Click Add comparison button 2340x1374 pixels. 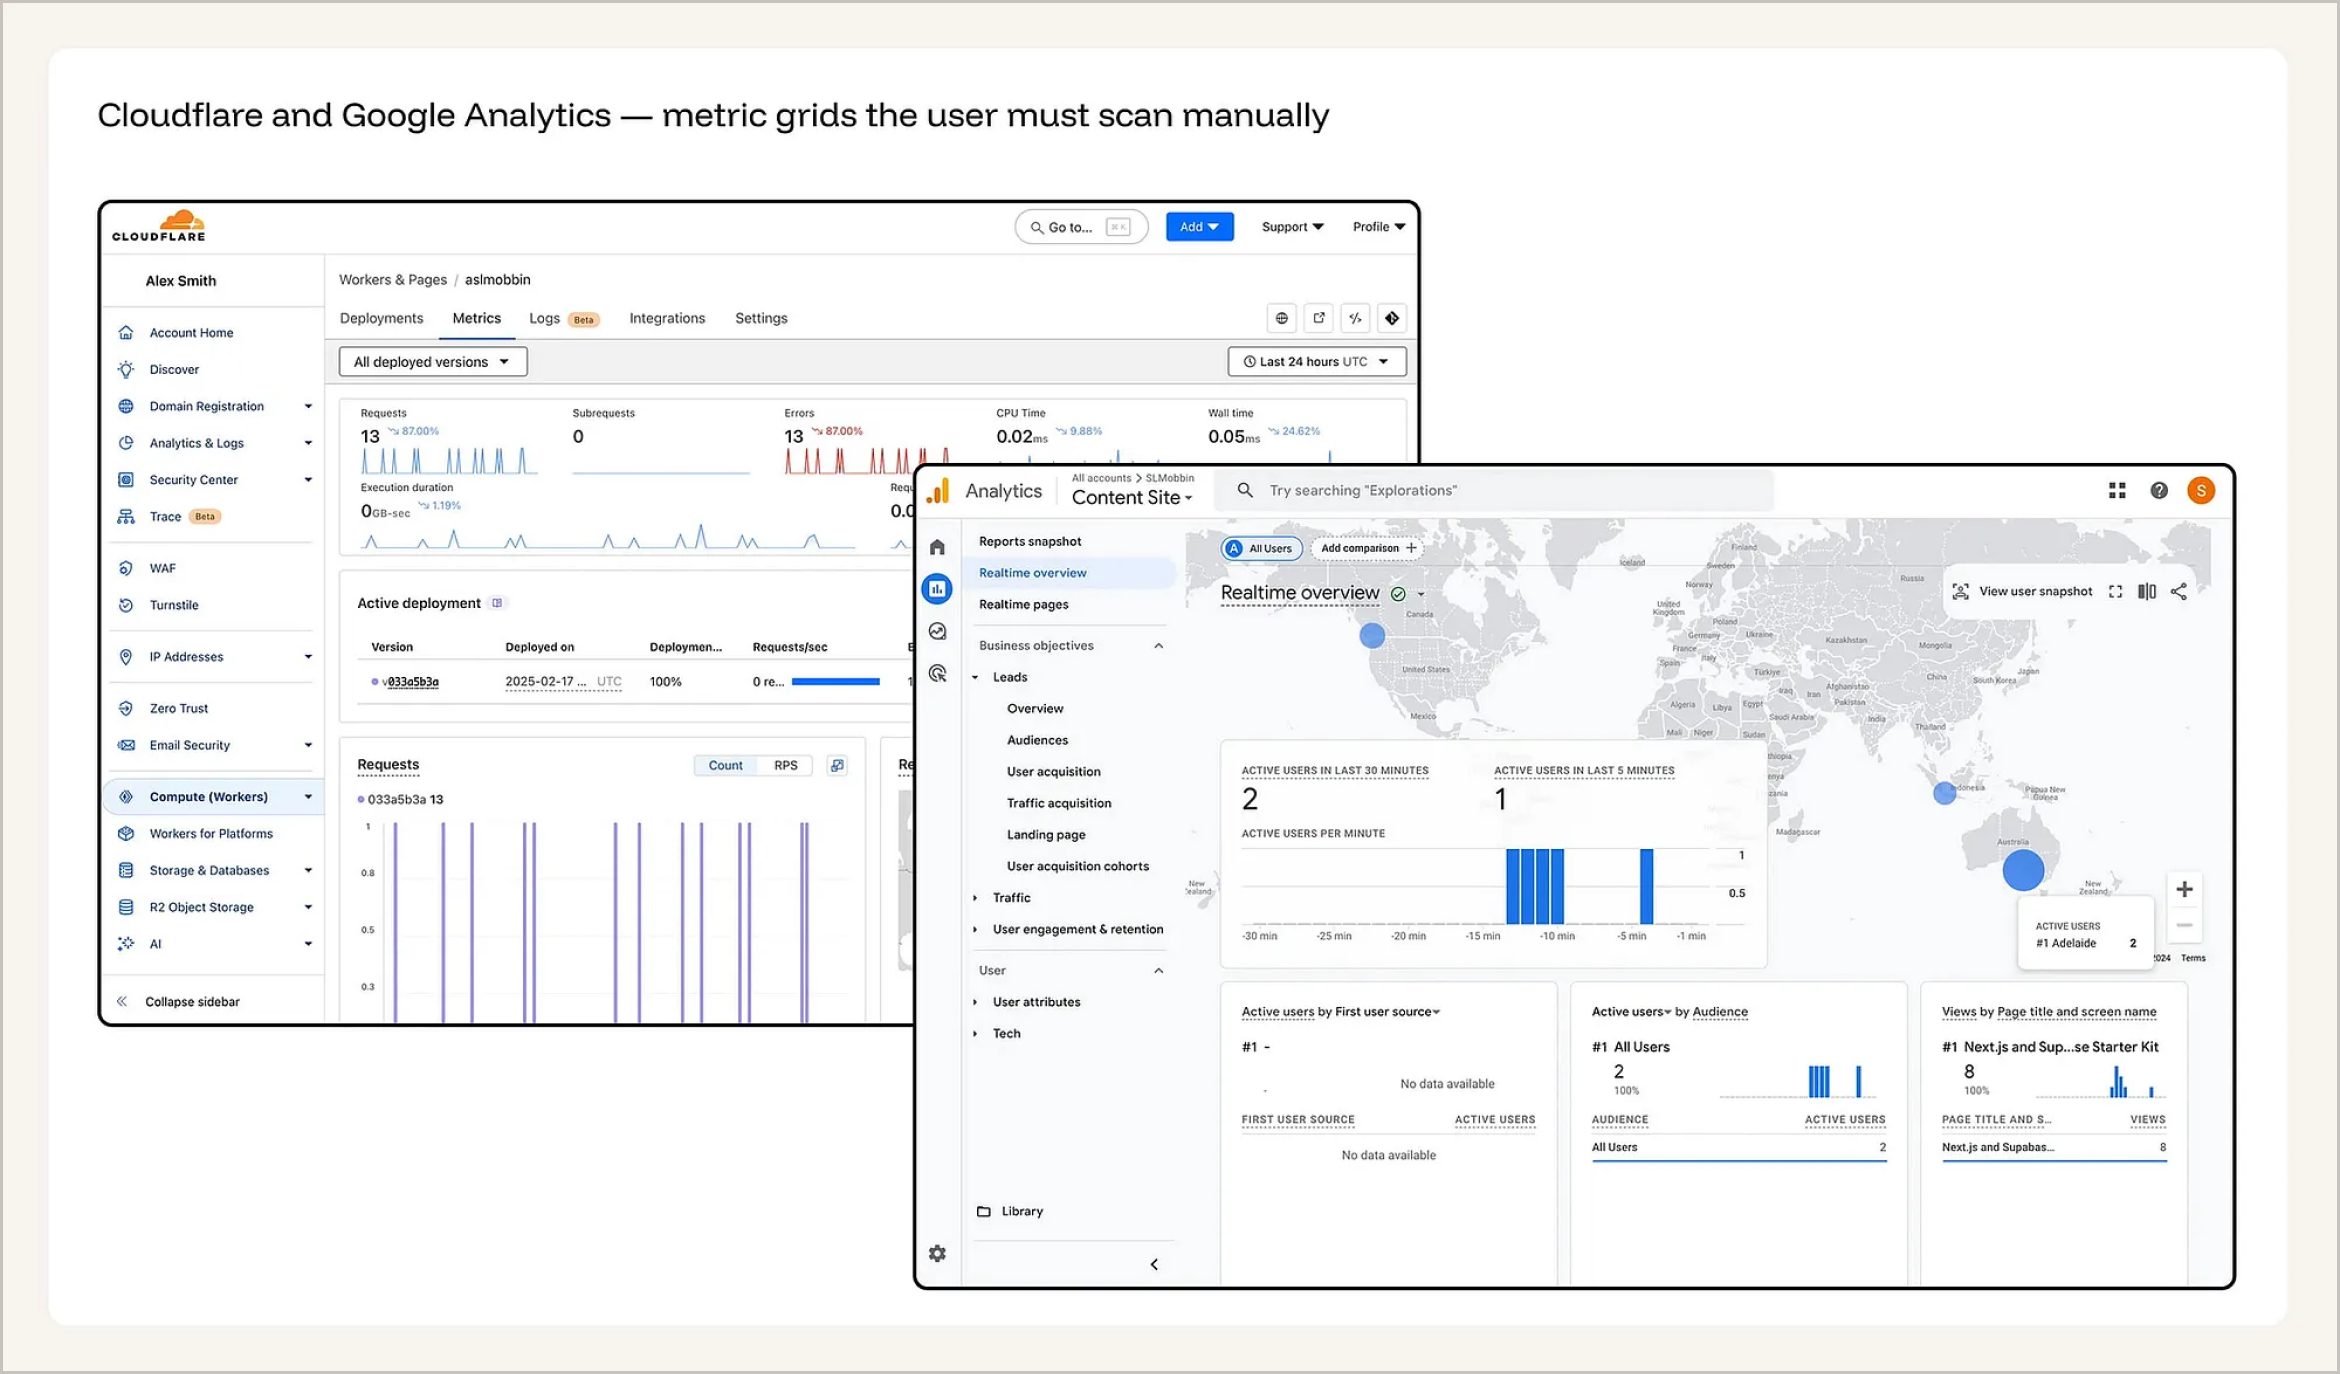pos(1368,548)
